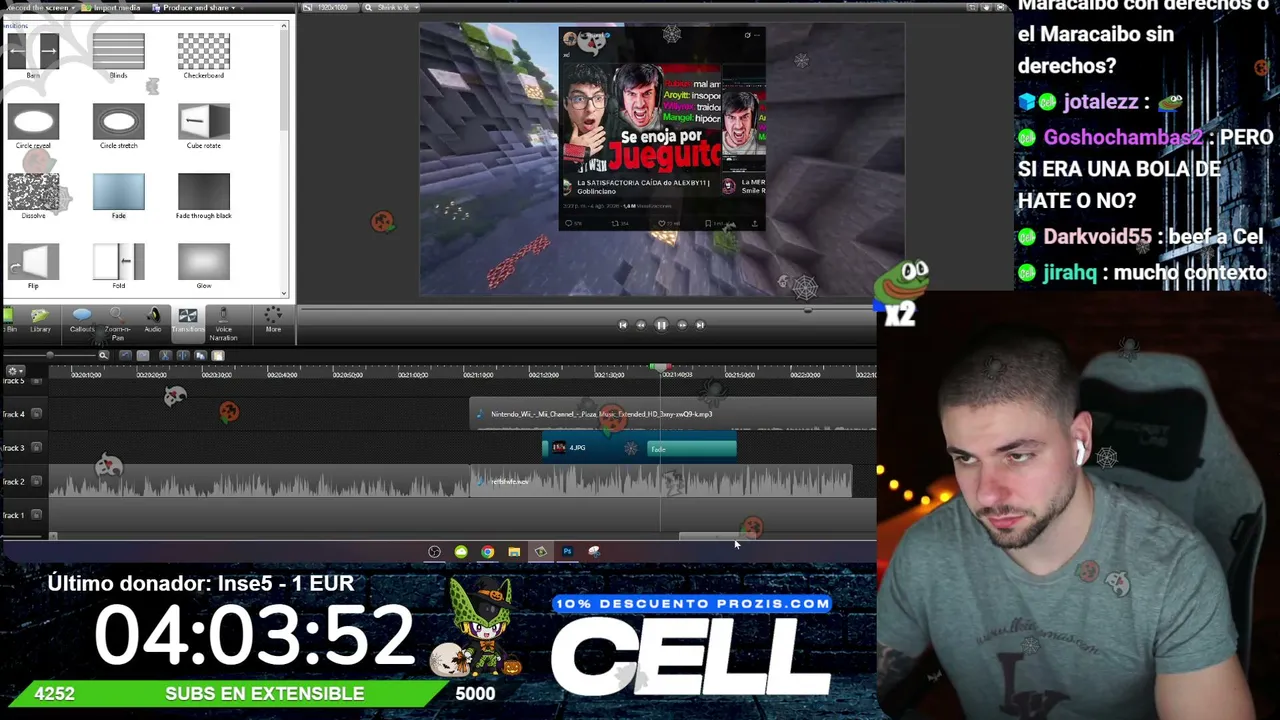Adjust the timeline zoom slider
This screenshot has height=720, width=1280.
[x=50, y=355]
